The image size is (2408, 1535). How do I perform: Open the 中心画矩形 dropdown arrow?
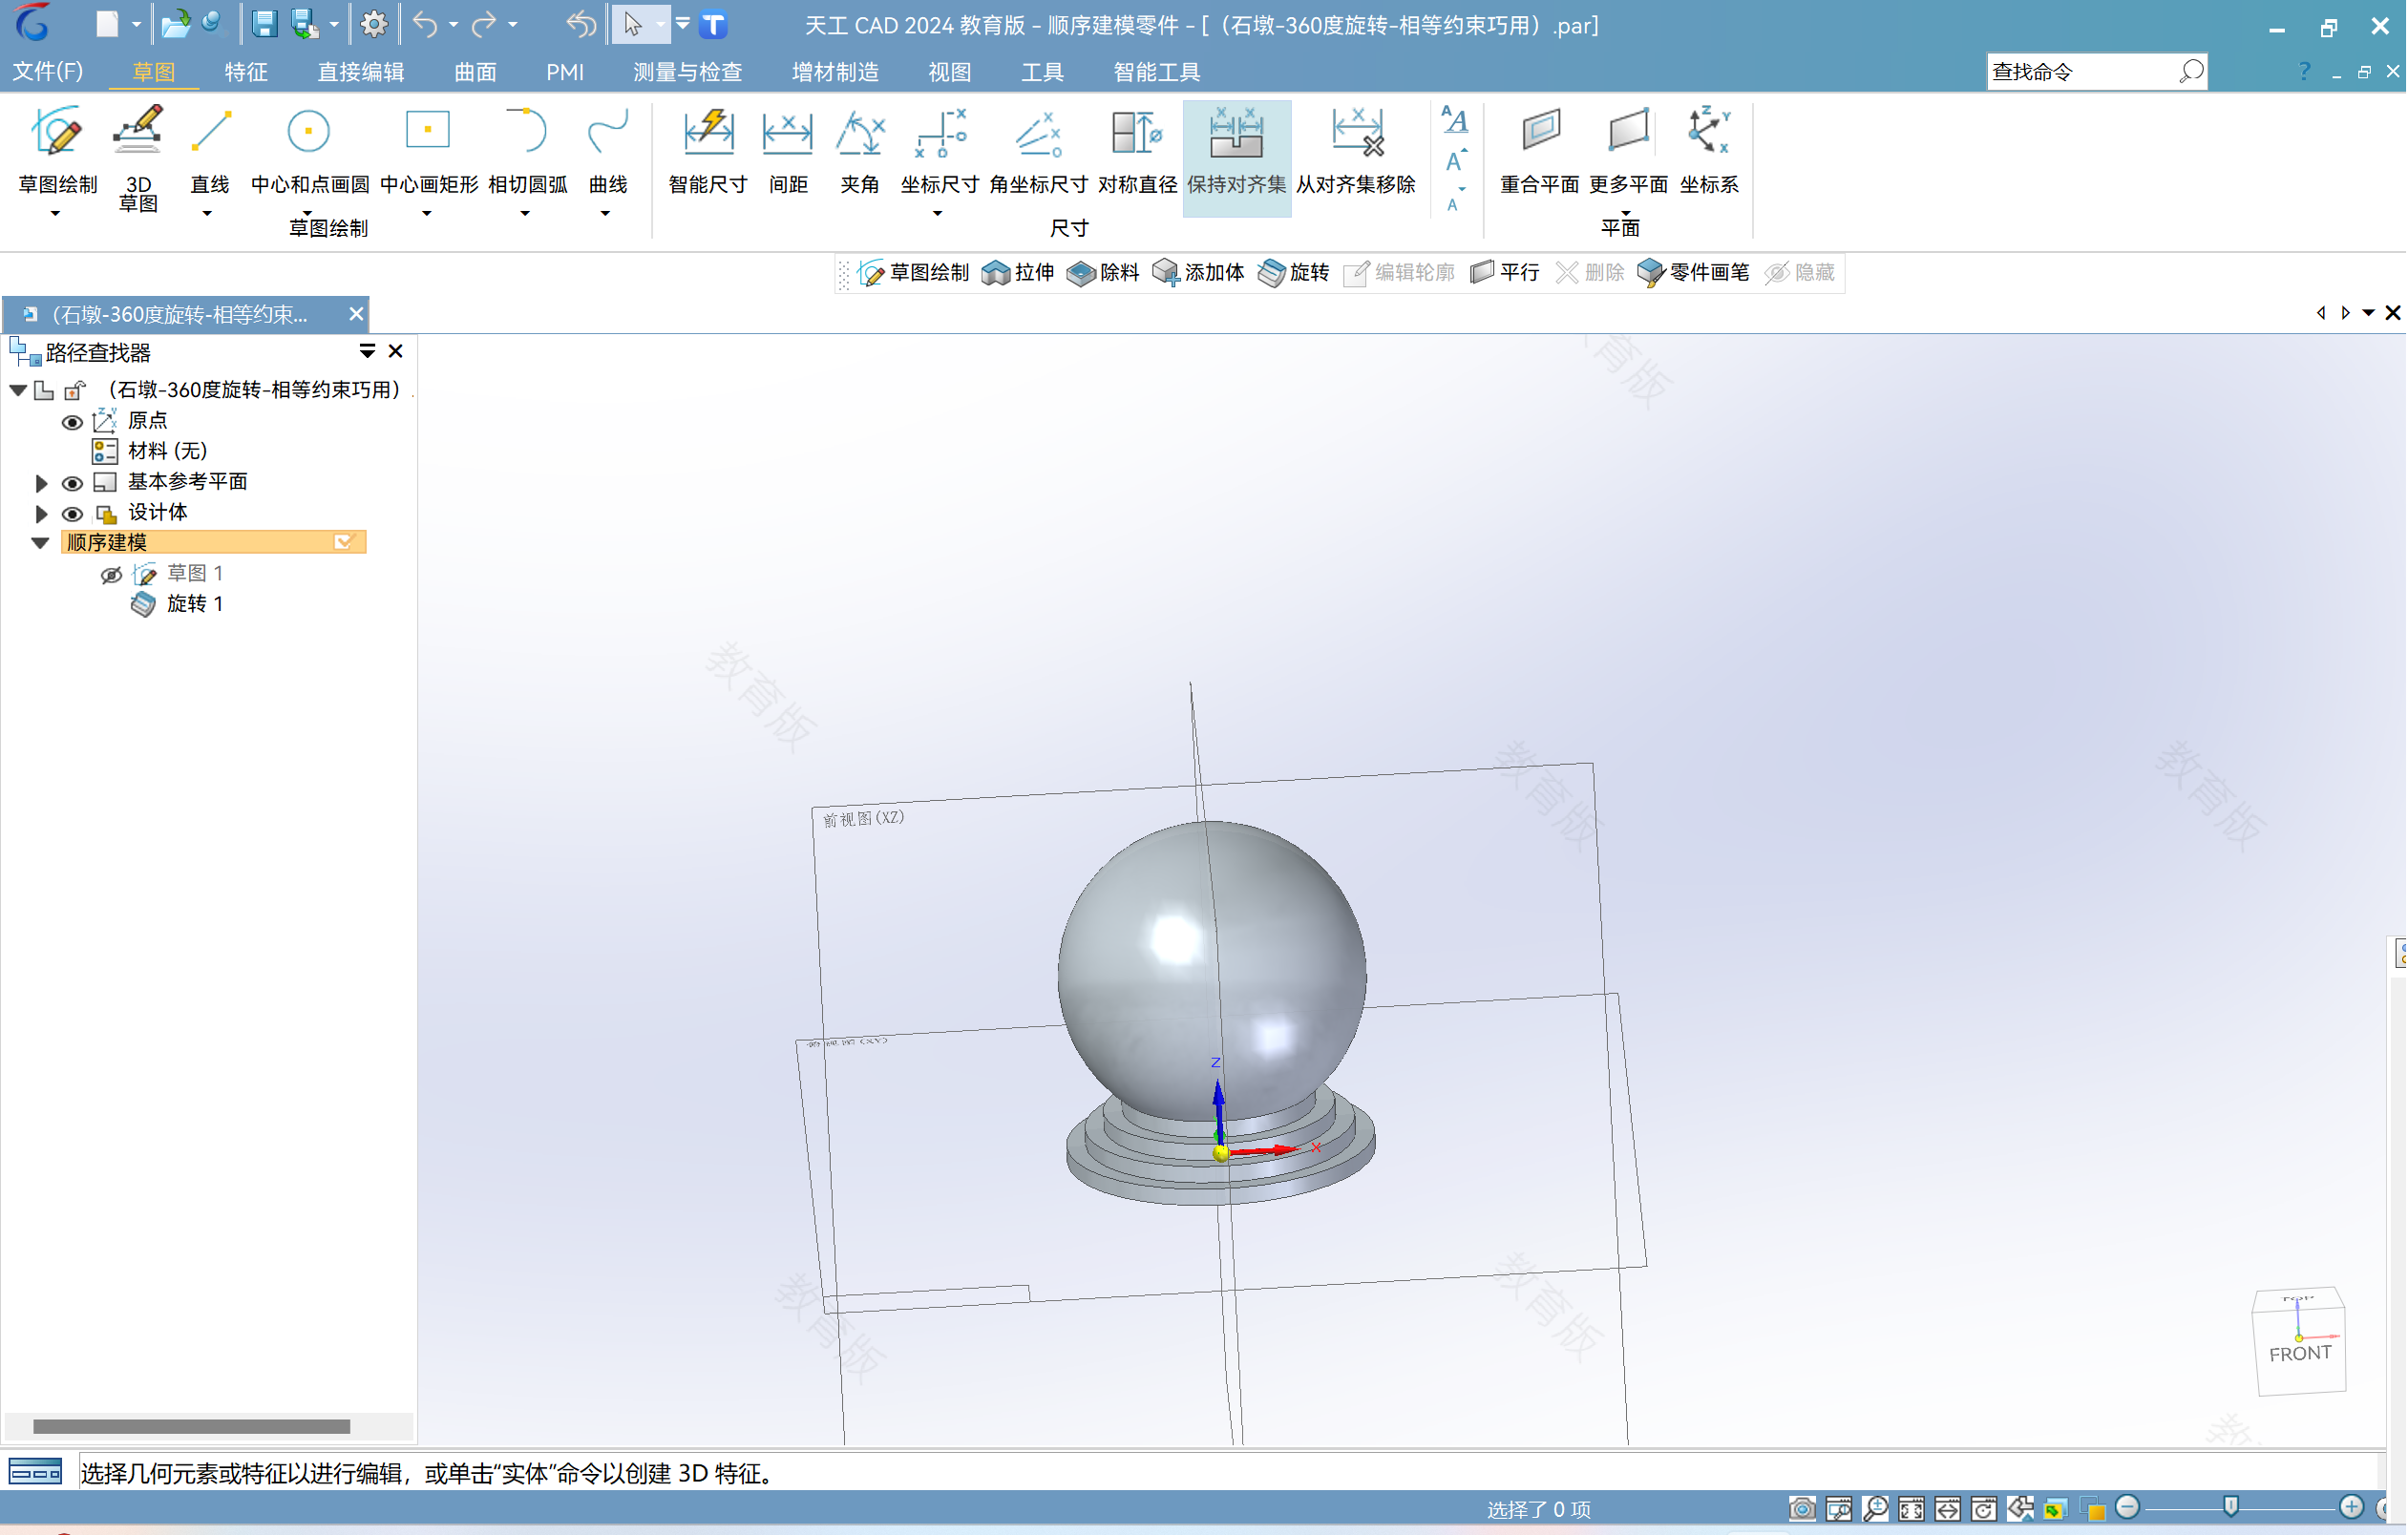[x=427, y=214]
